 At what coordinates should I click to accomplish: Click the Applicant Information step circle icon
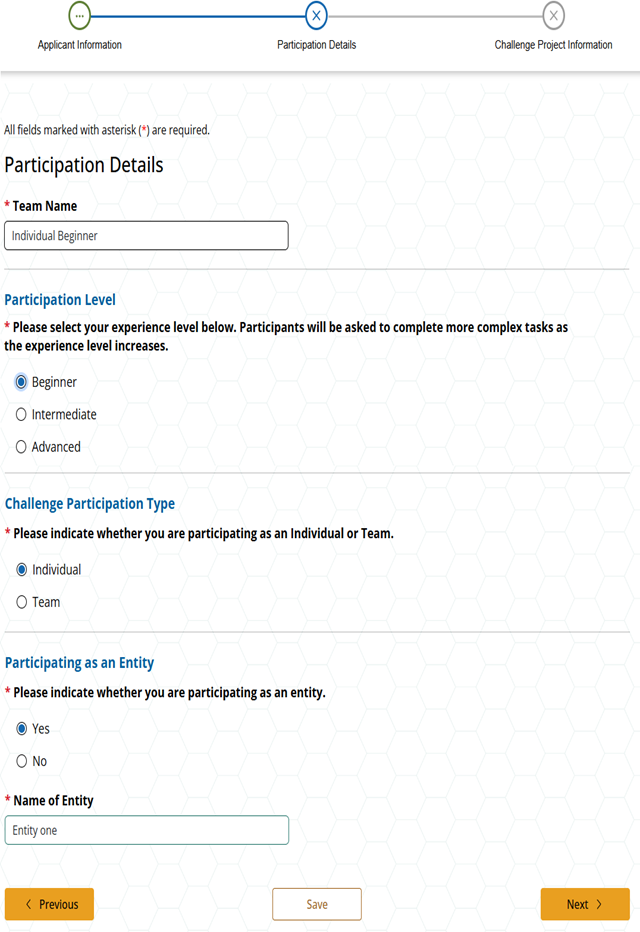click(x=80, y=16)
